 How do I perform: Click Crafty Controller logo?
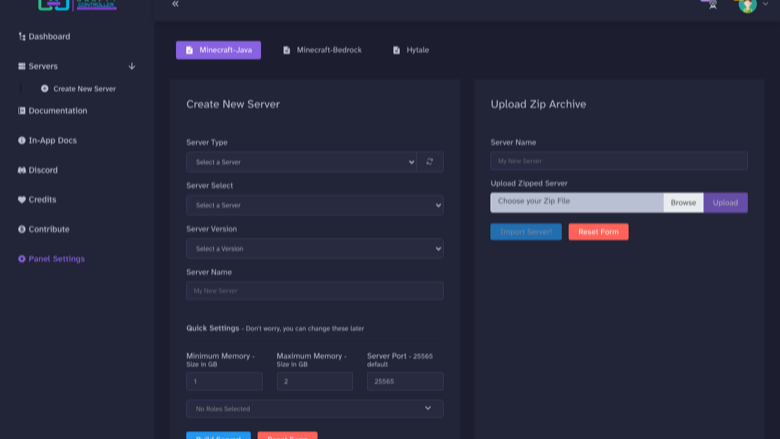pos(78,5)
